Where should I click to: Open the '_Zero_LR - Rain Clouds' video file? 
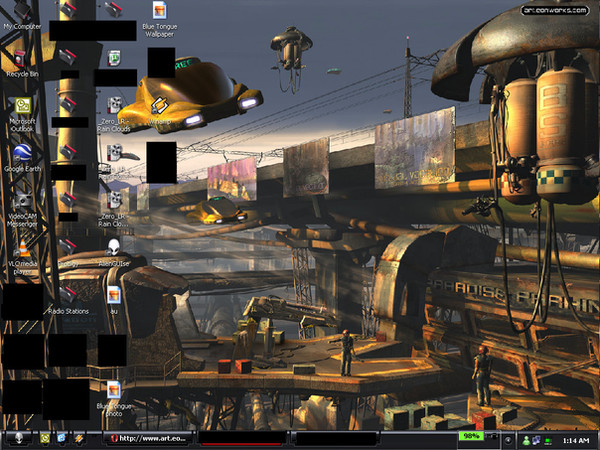coord(114,114)
